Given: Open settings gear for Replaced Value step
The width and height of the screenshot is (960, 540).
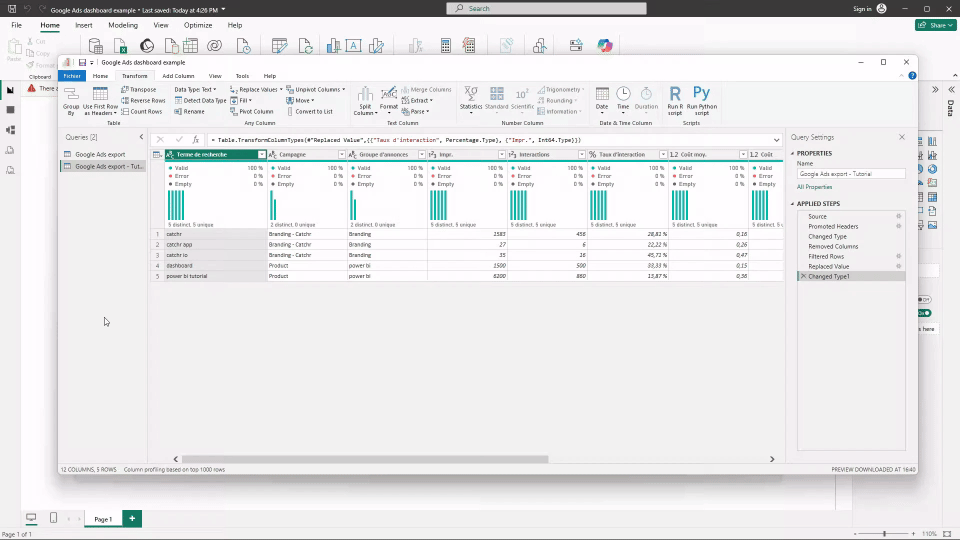Looking at the screenshot, I should click(899, 266).
